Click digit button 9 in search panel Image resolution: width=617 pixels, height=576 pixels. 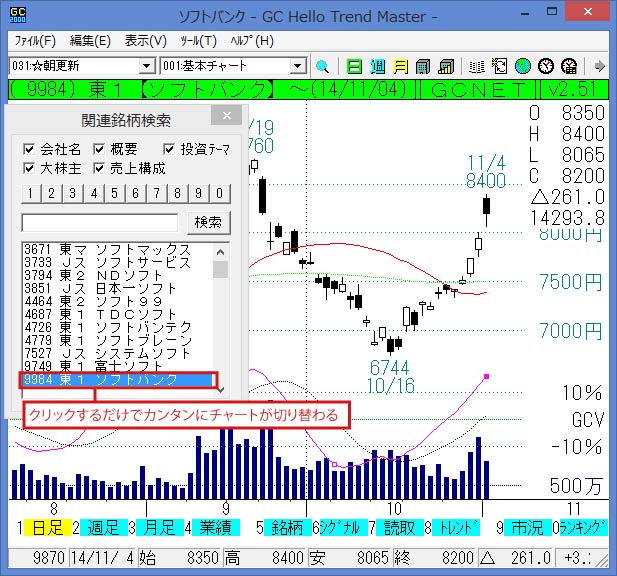pyautogui.click(x=198, y=193)
